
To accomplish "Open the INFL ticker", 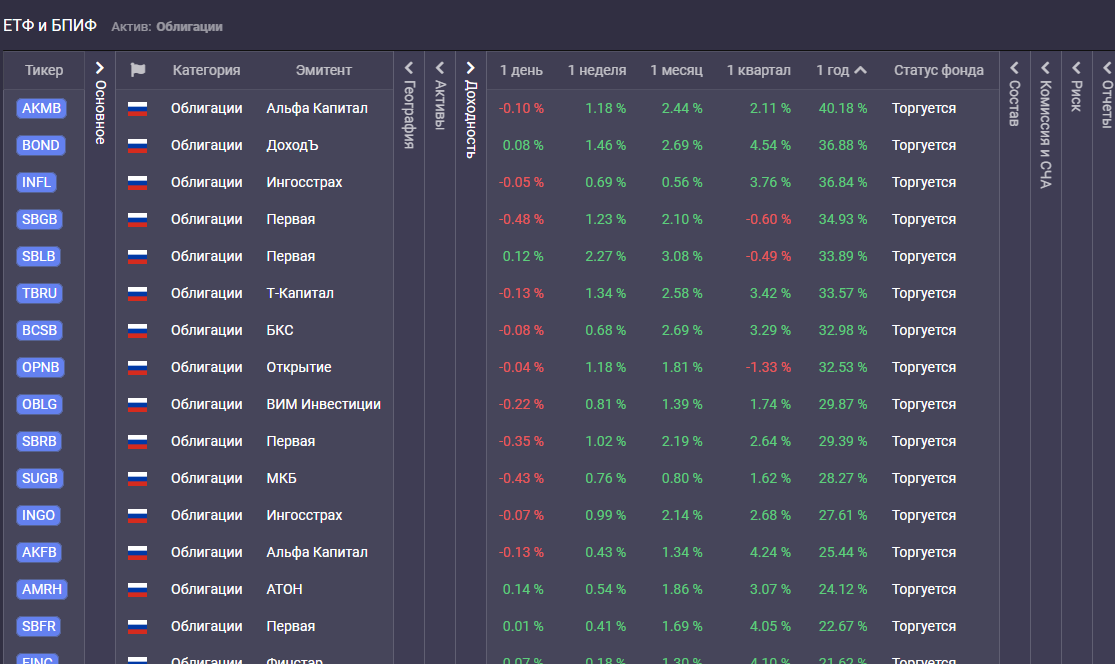I will [36, 182].
